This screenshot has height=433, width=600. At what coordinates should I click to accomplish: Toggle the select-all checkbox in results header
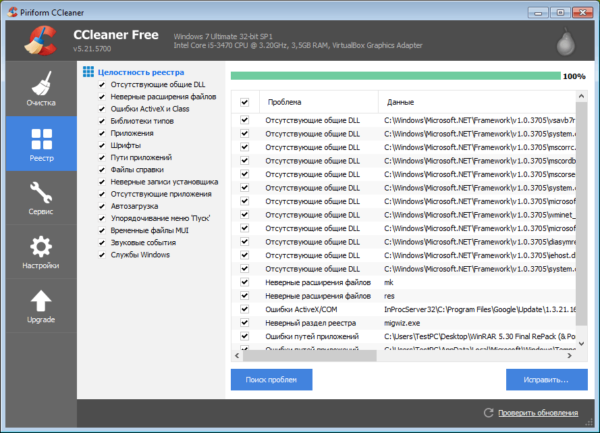245,102
